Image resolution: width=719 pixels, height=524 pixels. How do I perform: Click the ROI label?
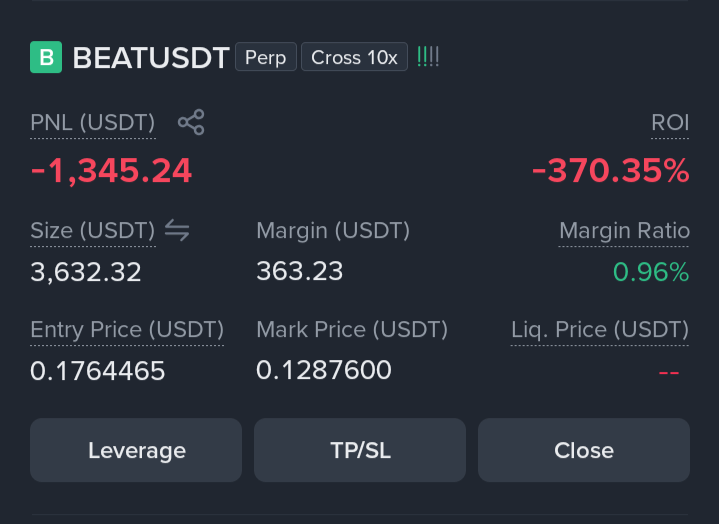point(670,123)
